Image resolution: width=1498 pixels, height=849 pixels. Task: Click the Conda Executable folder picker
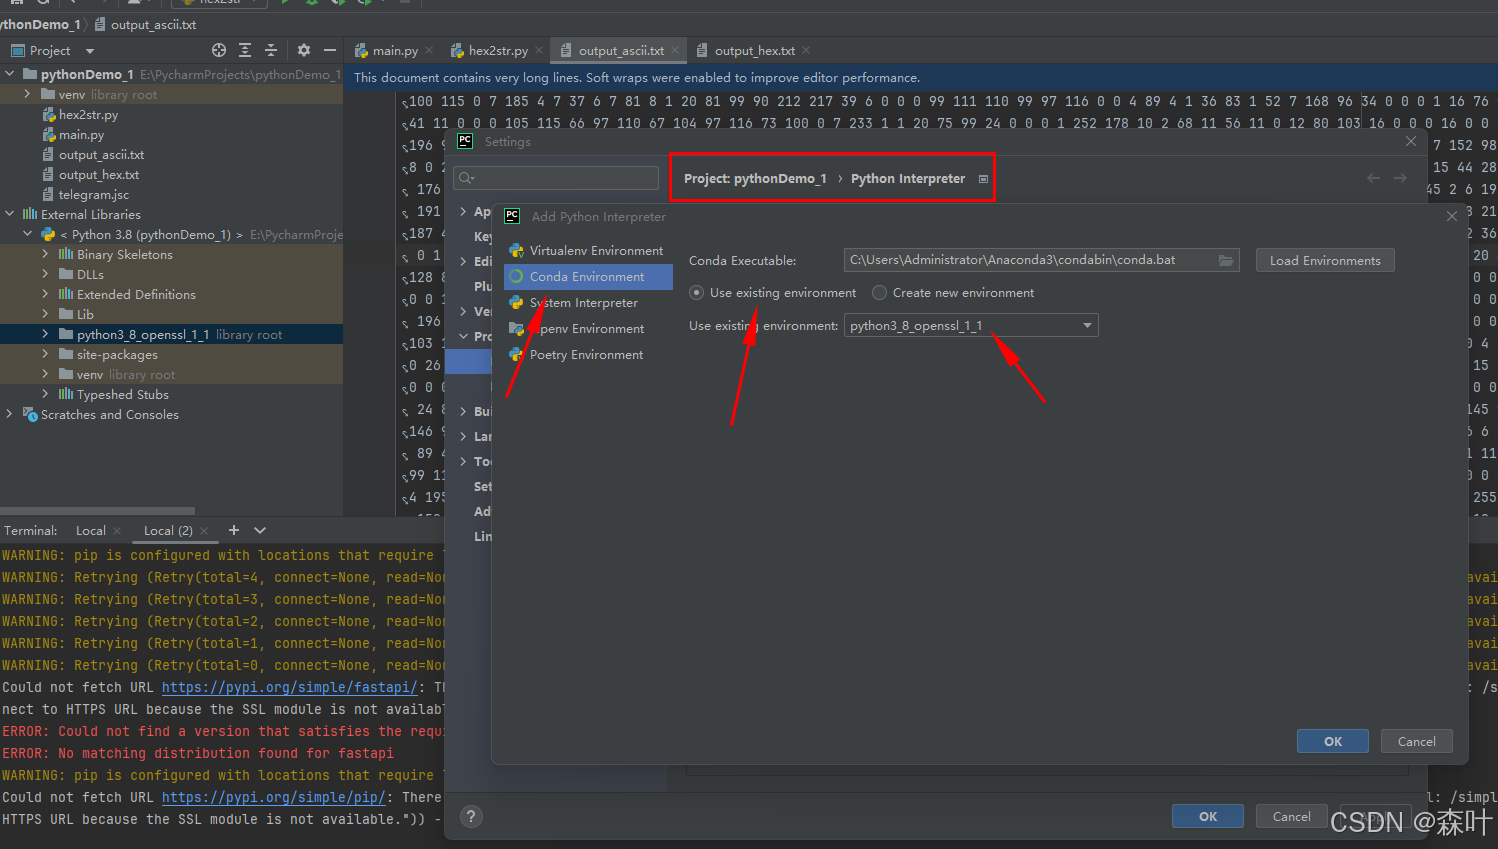point(1227,260)
